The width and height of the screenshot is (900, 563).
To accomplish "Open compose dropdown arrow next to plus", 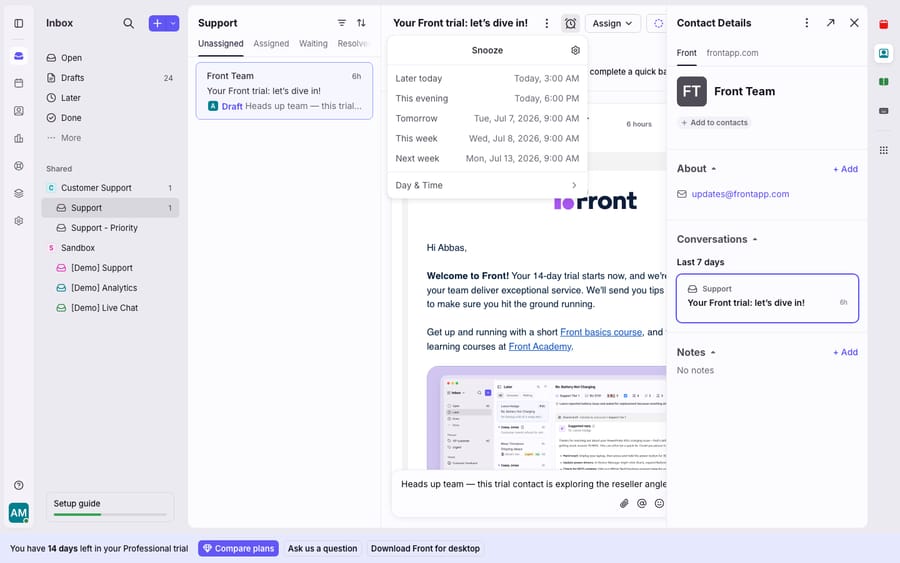I will [173, 23].
